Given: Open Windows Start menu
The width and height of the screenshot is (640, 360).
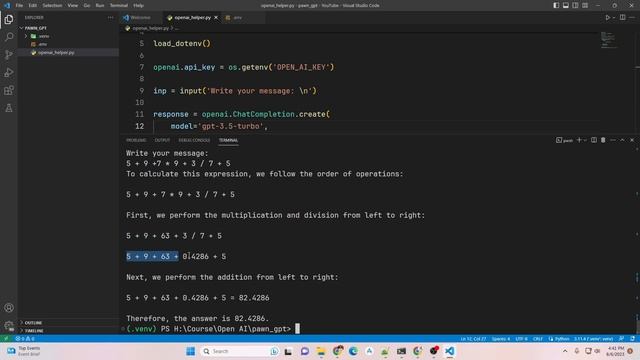Looking at the screenshot, I should point(191,351).
